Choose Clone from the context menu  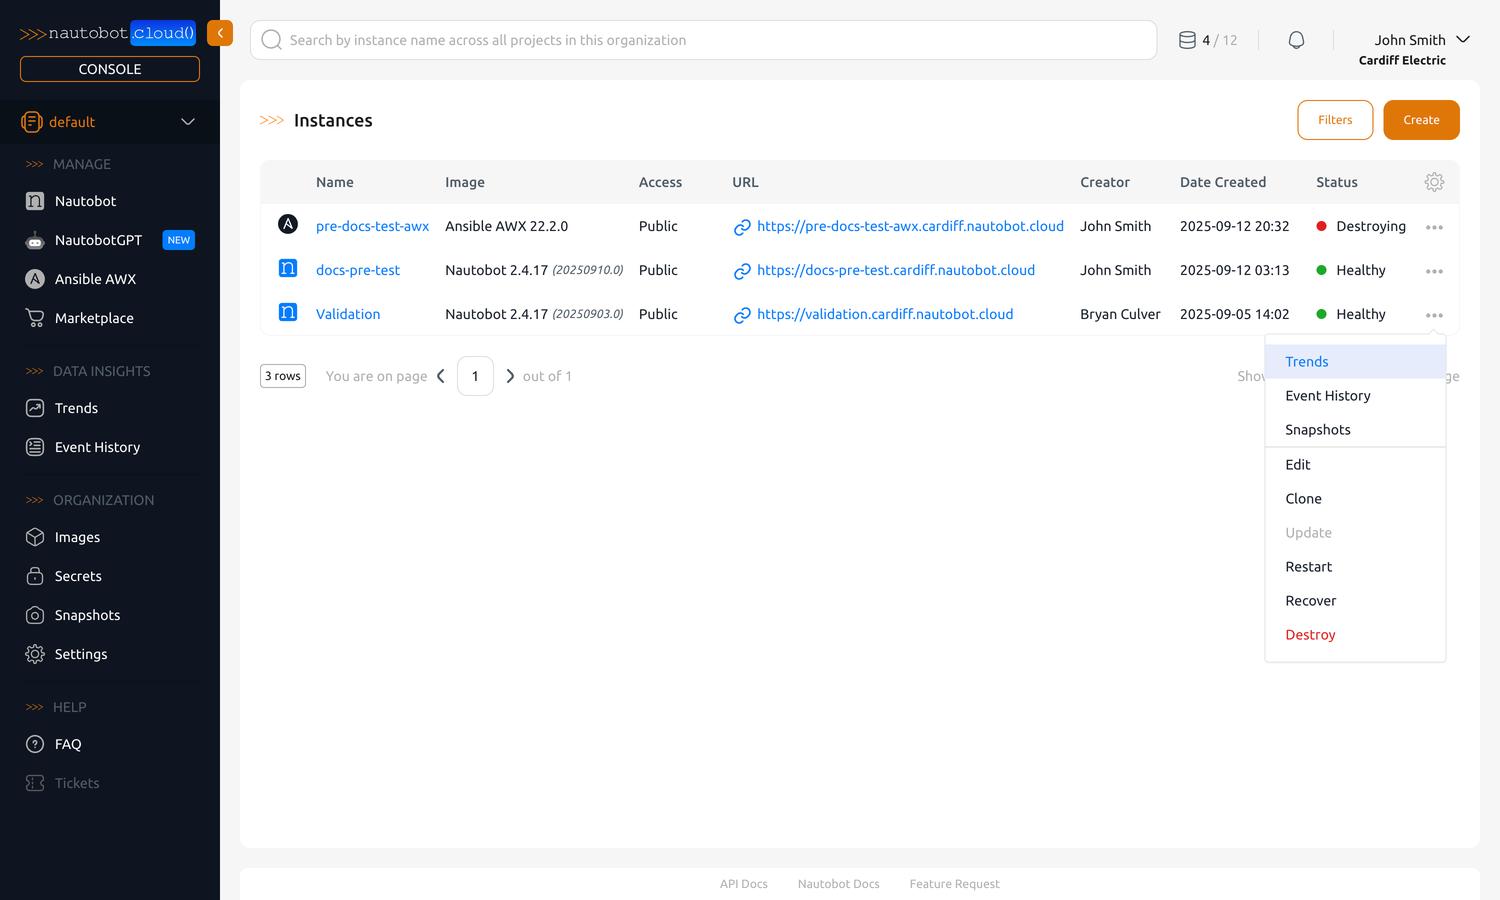click(x=1303, y=498)
